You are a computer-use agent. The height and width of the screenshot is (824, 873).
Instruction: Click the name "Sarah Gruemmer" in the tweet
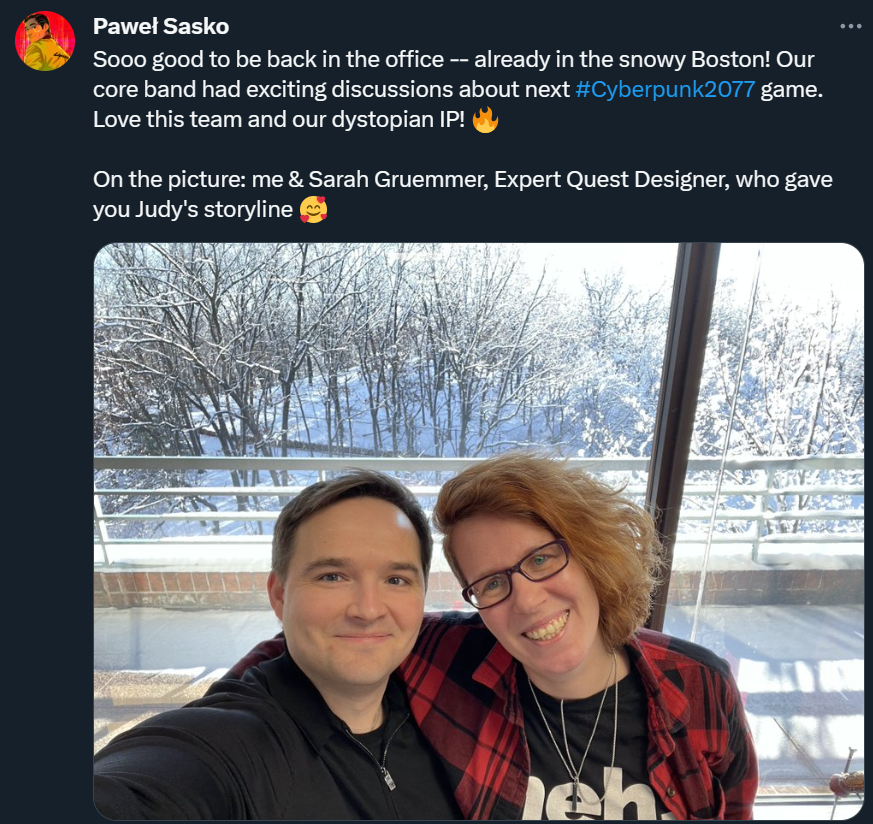tap(398, 179)
